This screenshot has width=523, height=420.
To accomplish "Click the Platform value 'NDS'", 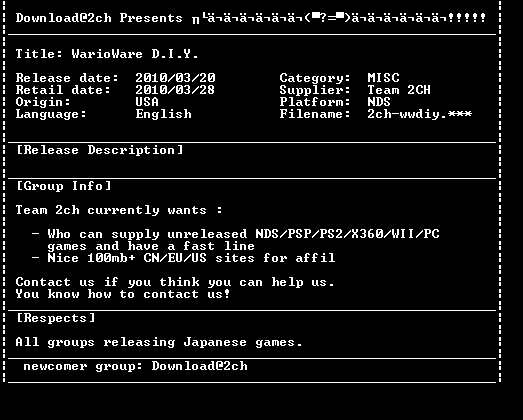I will [379, 102].
